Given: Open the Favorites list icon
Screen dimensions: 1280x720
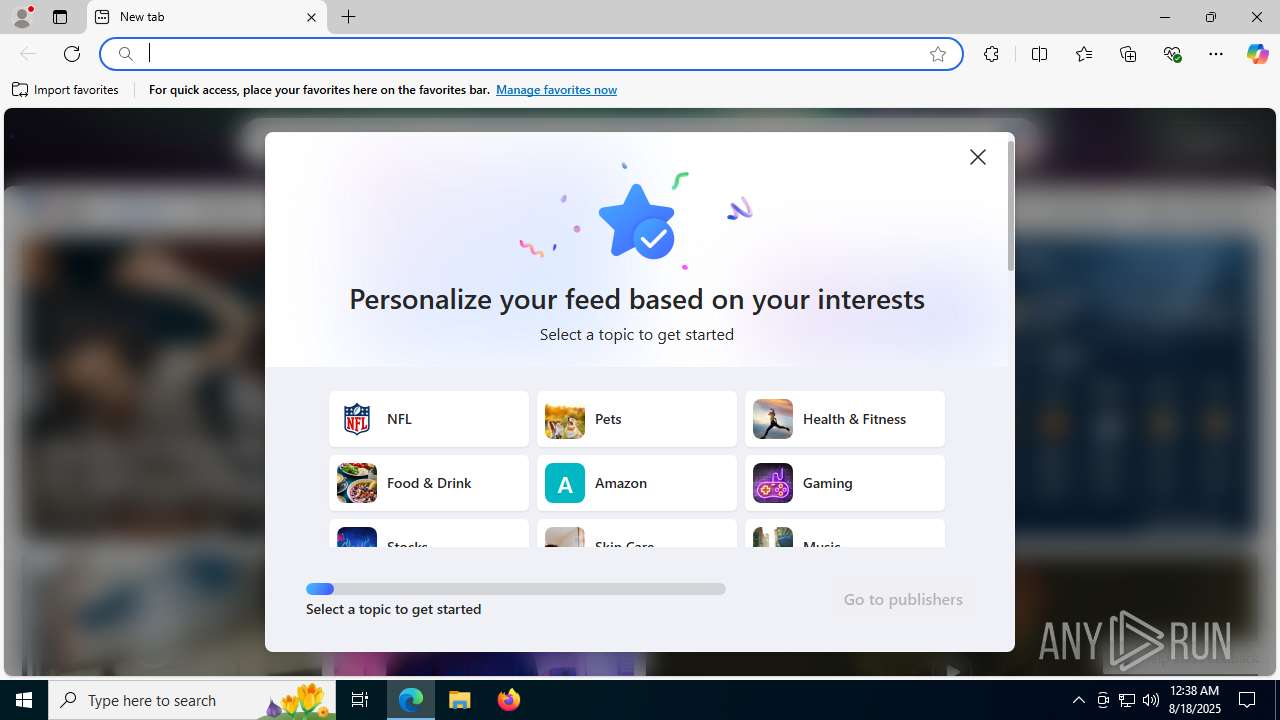Looking at the screenshot, I should pos(1084,54).
